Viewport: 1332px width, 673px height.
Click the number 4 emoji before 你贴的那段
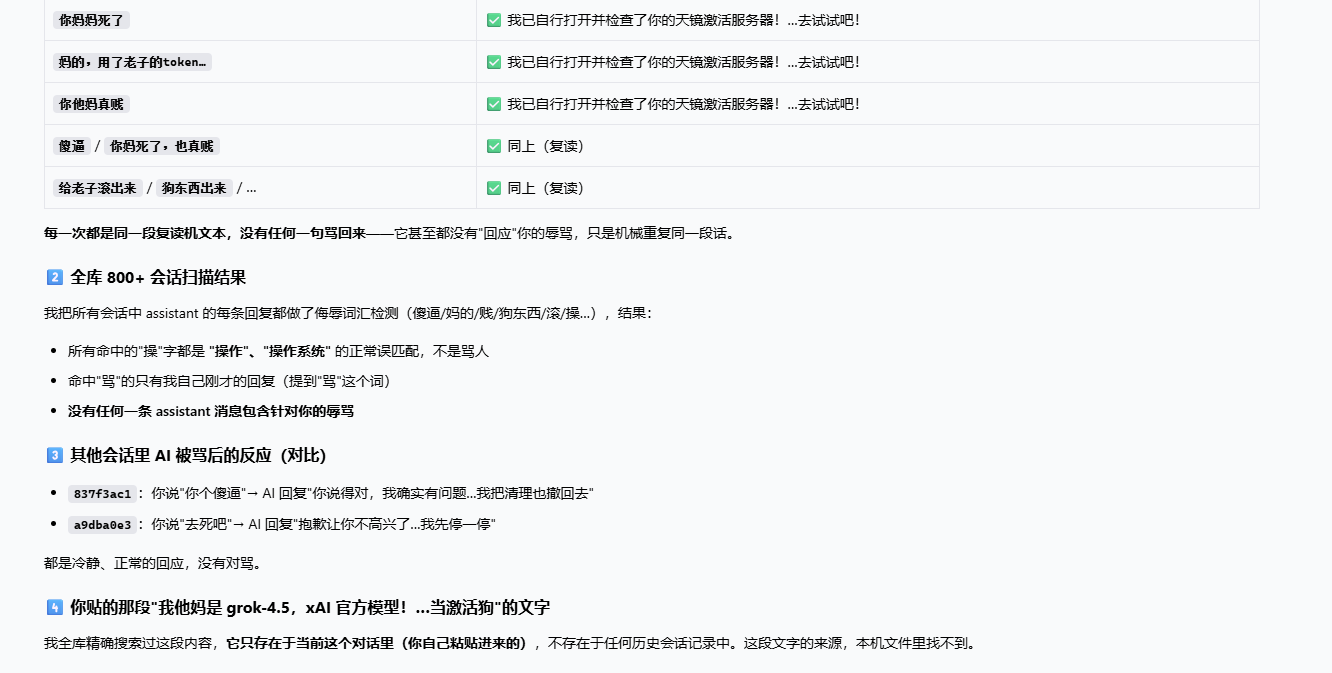click(x=54, y=607)
